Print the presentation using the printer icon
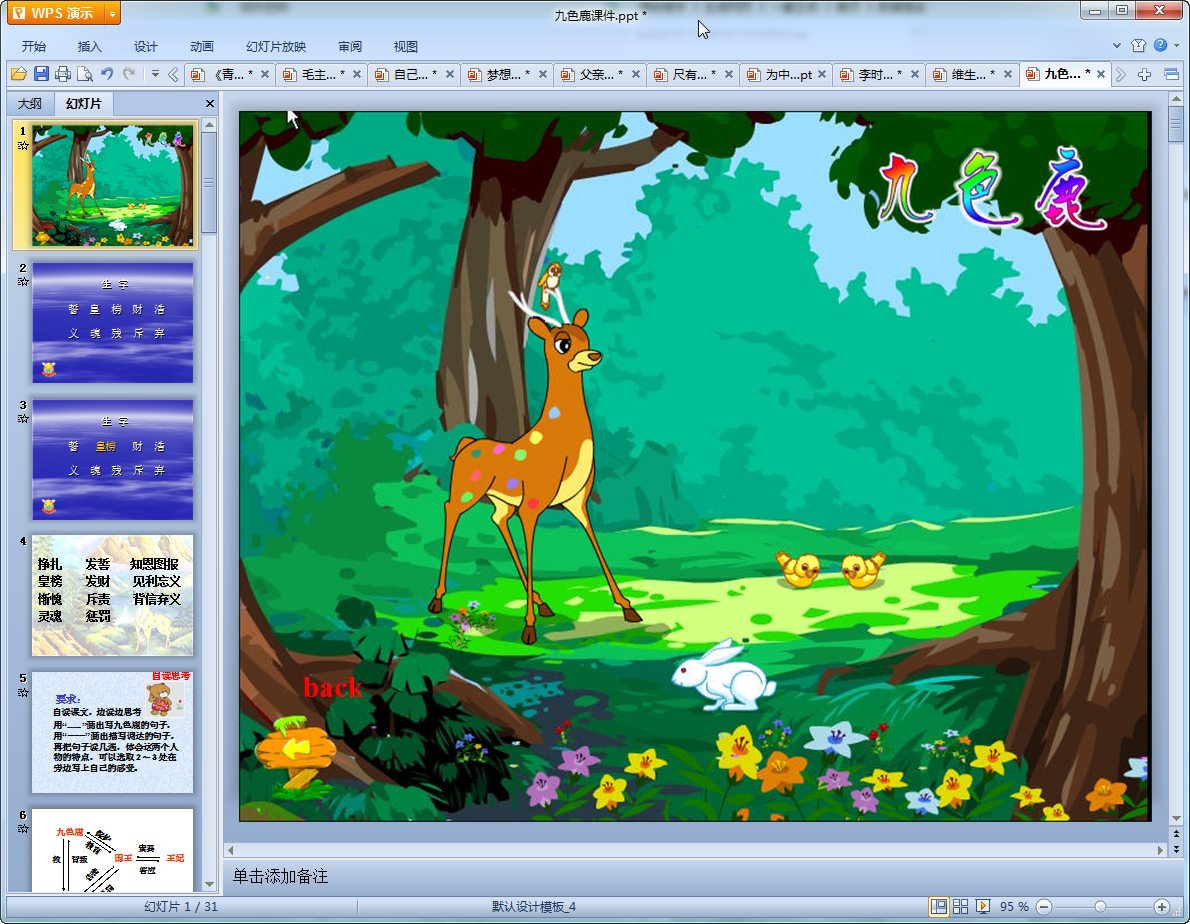 pos(63,74)
